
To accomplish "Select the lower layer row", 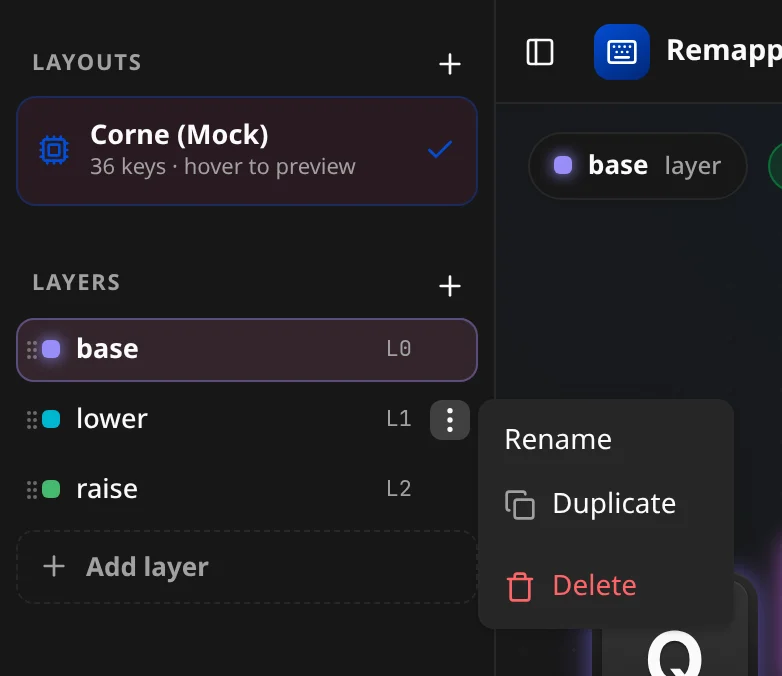I will pyautogui.click(x=247, y=420).
